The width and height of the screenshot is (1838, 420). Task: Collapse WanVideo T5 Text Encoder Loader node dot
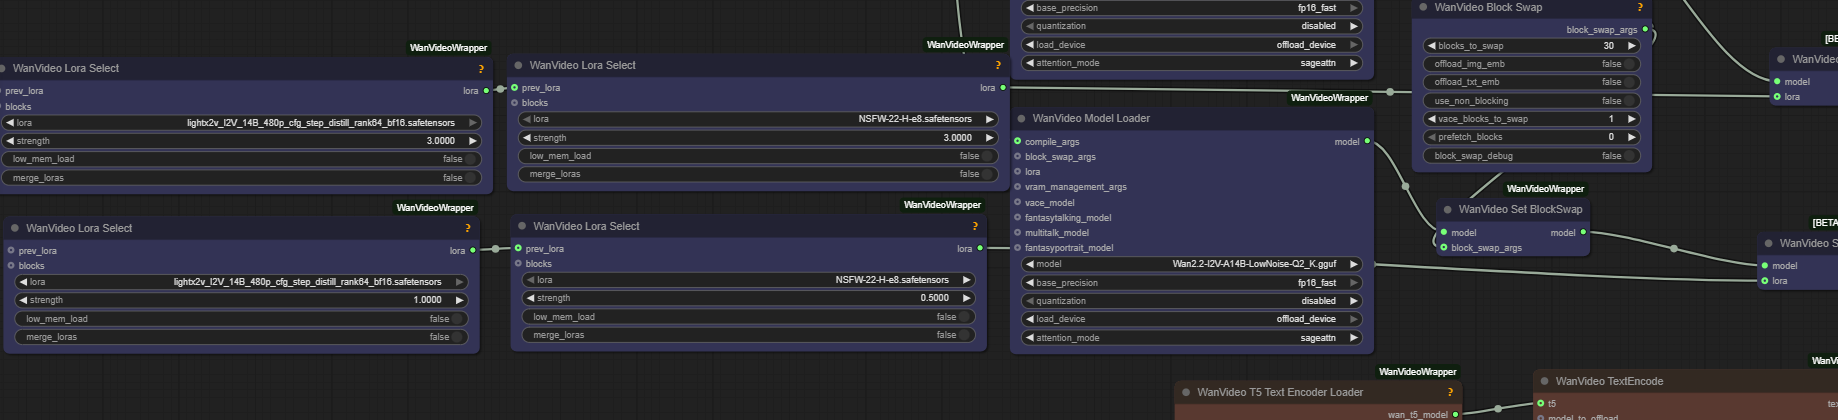1186,392
